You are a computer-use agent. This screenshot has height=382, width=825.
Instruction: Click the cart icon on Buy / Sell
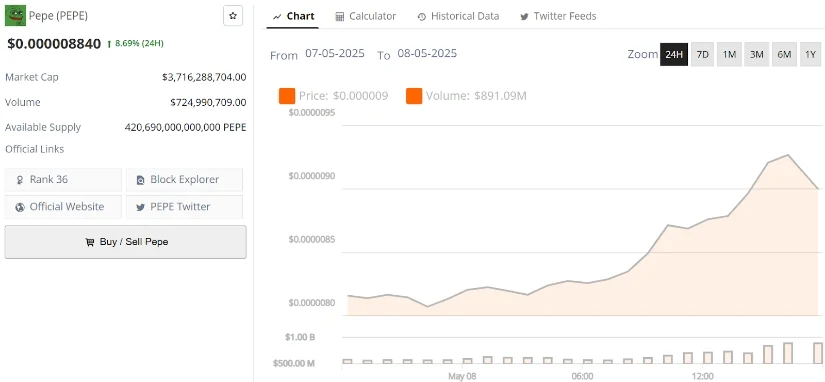[89, 243]
